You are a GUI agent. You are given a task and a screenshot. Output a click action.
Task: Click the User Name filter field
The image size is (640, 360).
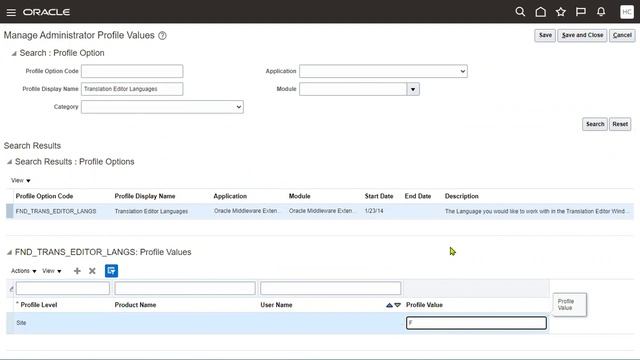(x=331, y=288)
